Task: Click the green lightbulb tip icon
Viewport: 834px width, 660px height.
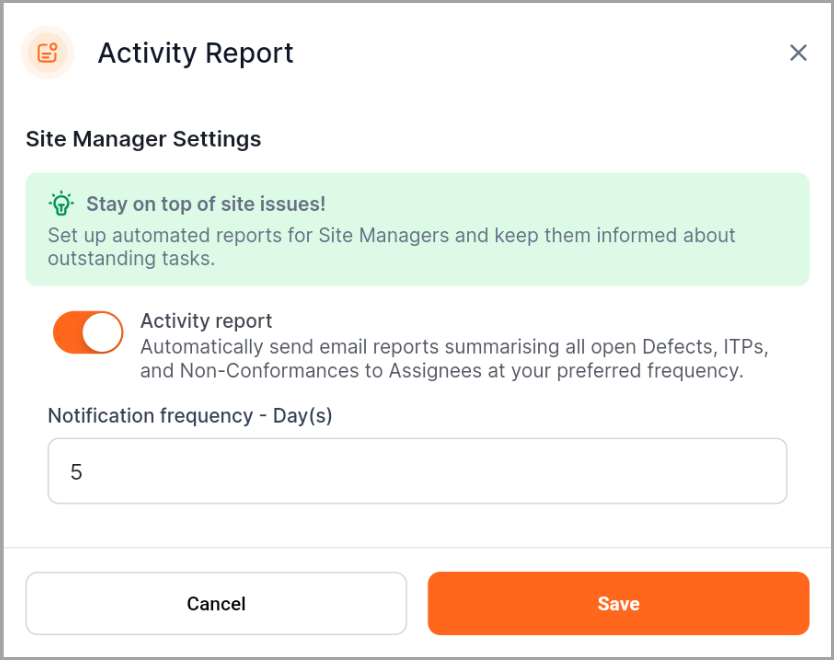Action: 61,204
